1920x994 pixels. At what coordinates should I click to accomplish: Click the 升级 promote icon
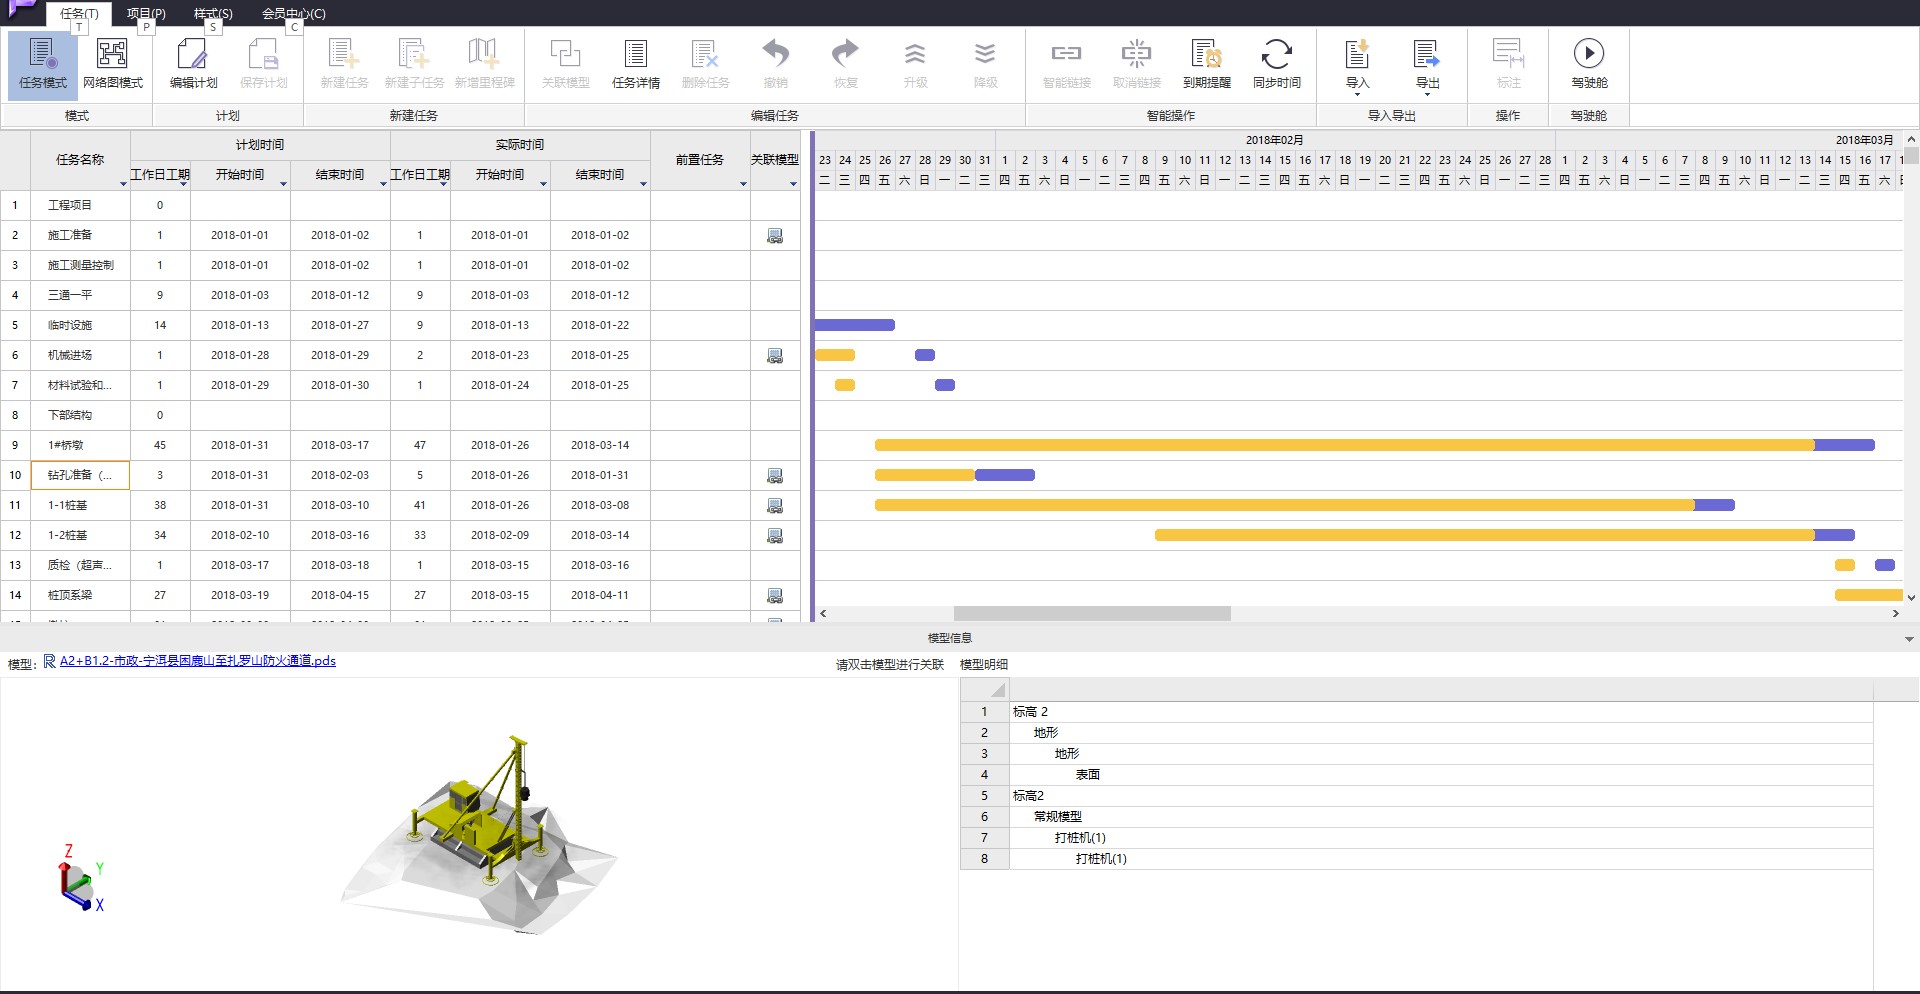point(915,64)
